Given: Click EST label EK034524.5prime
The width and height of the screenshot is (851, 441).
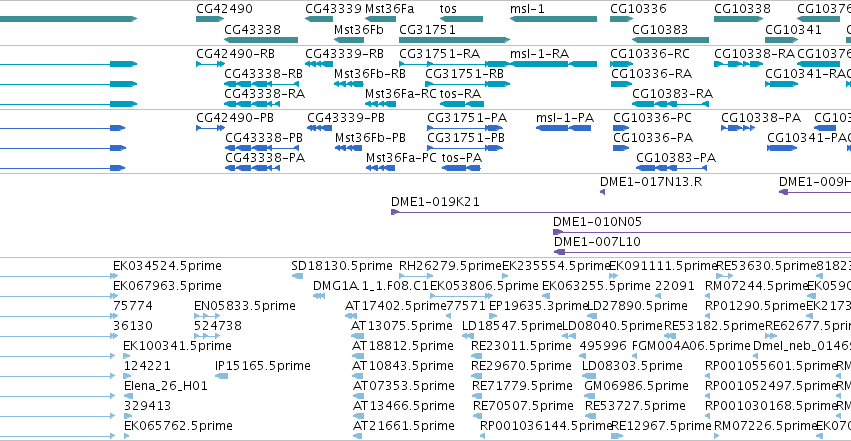Looking at the screenshot, I should [x=167, y=266].
